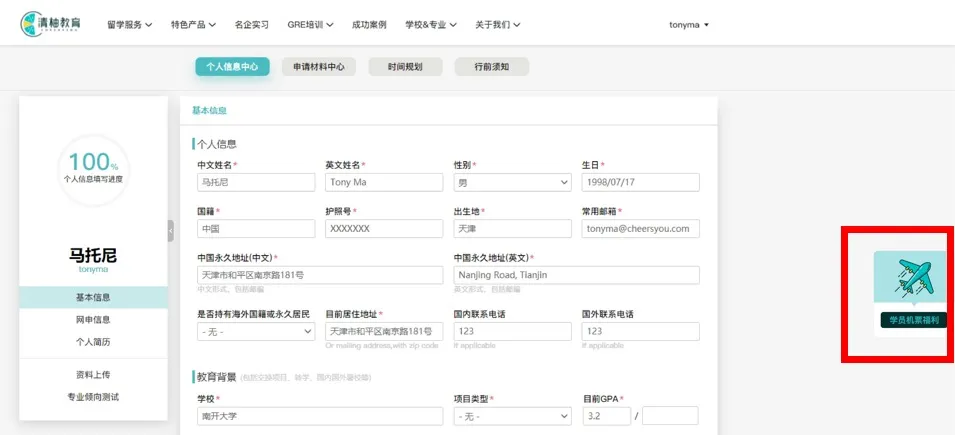Switch to the 时间规划 tab

pyautogui.click(x=405, y=67)
